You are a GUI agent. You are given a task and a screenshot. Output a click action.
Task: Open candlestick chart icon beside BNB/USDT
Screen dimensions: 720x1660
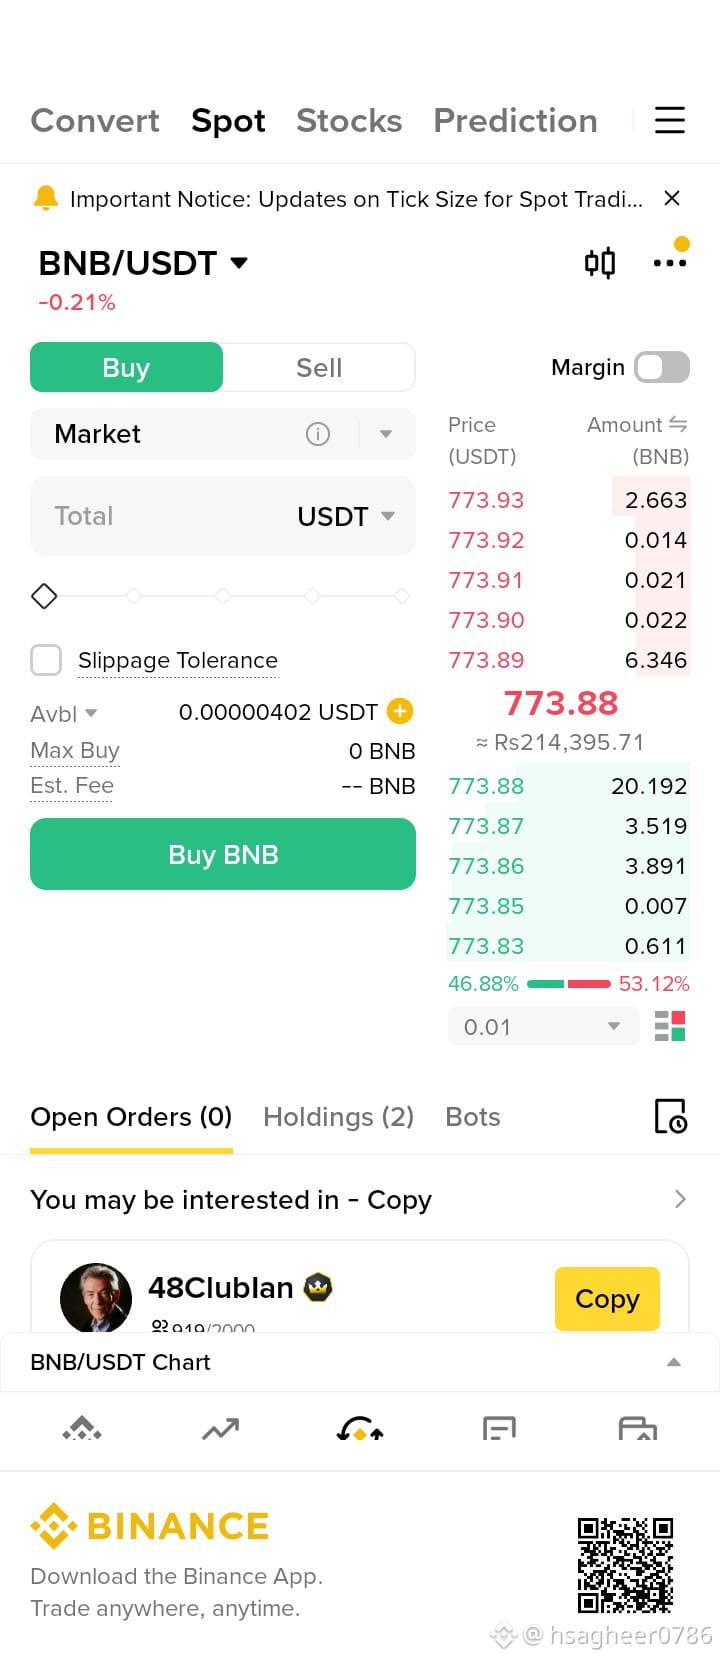[600, 263]
